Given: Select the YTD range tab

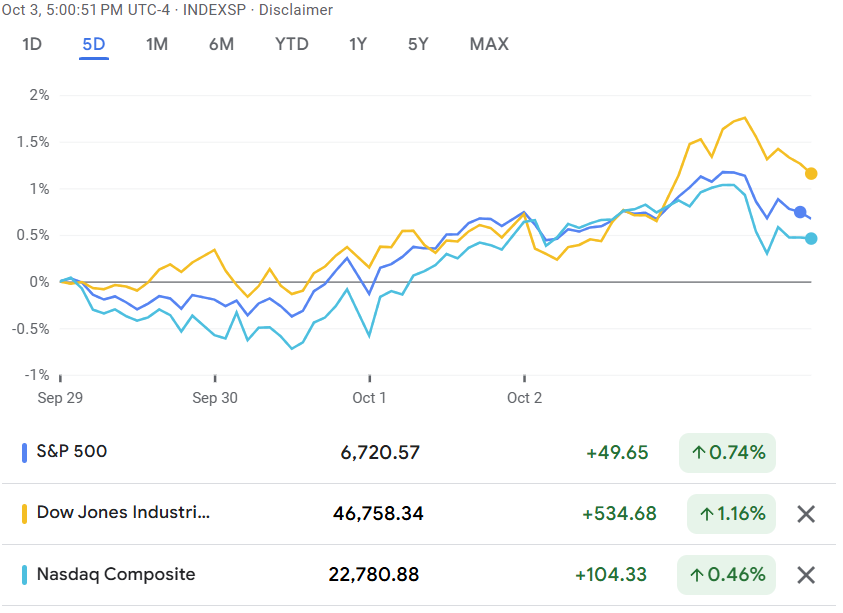Looking at the screenshot, I should point(292,44).
